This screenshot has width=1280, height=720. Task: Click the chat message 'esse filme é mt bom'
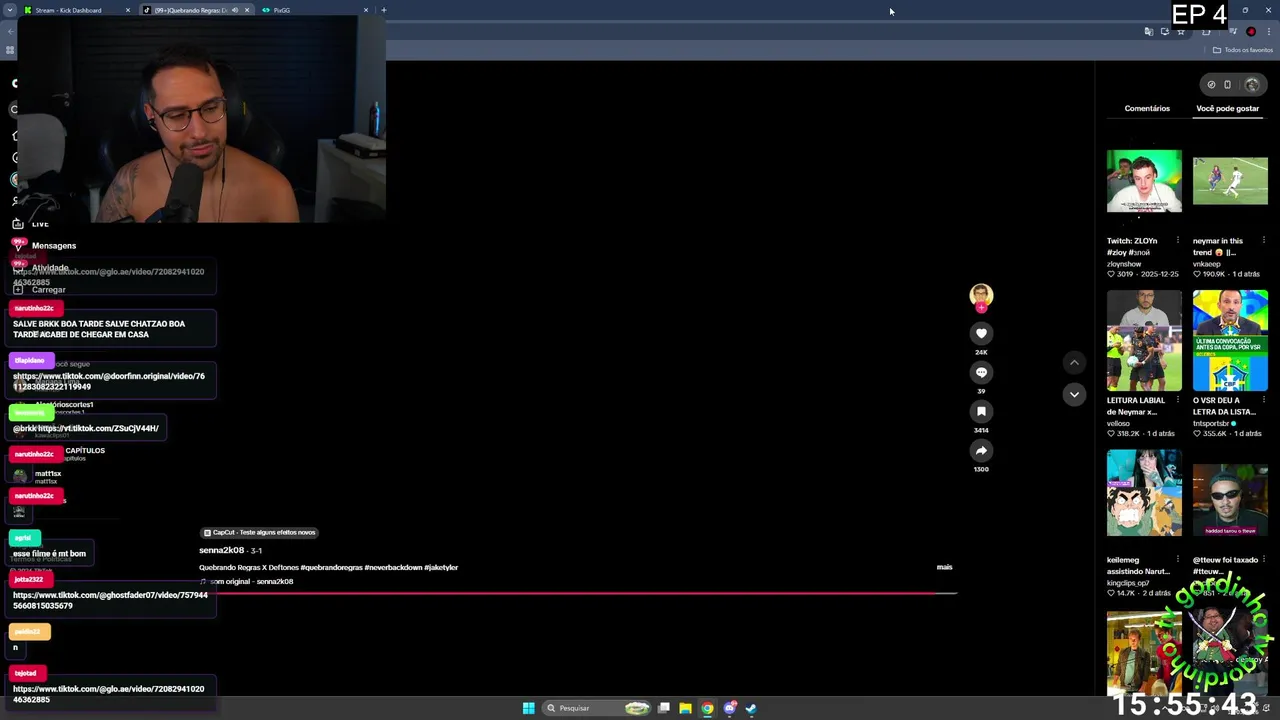[49, 553]
